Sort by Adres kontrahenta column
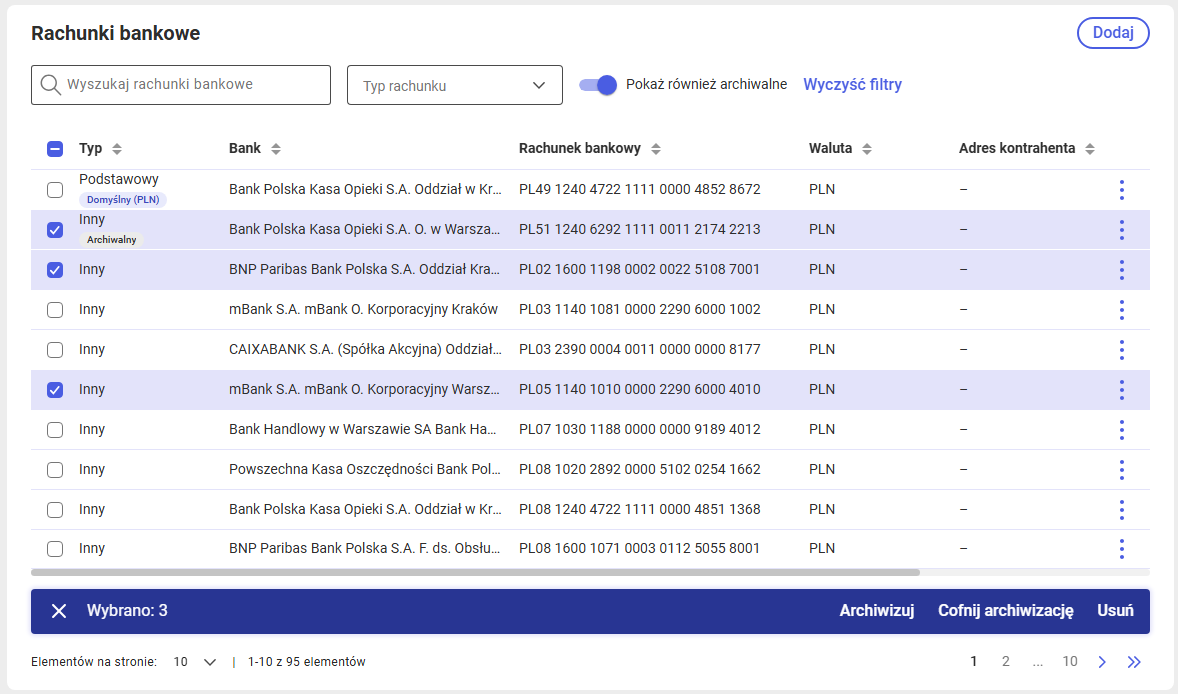This screenshot has width=1178, height=694. [x=1090, y=149]
